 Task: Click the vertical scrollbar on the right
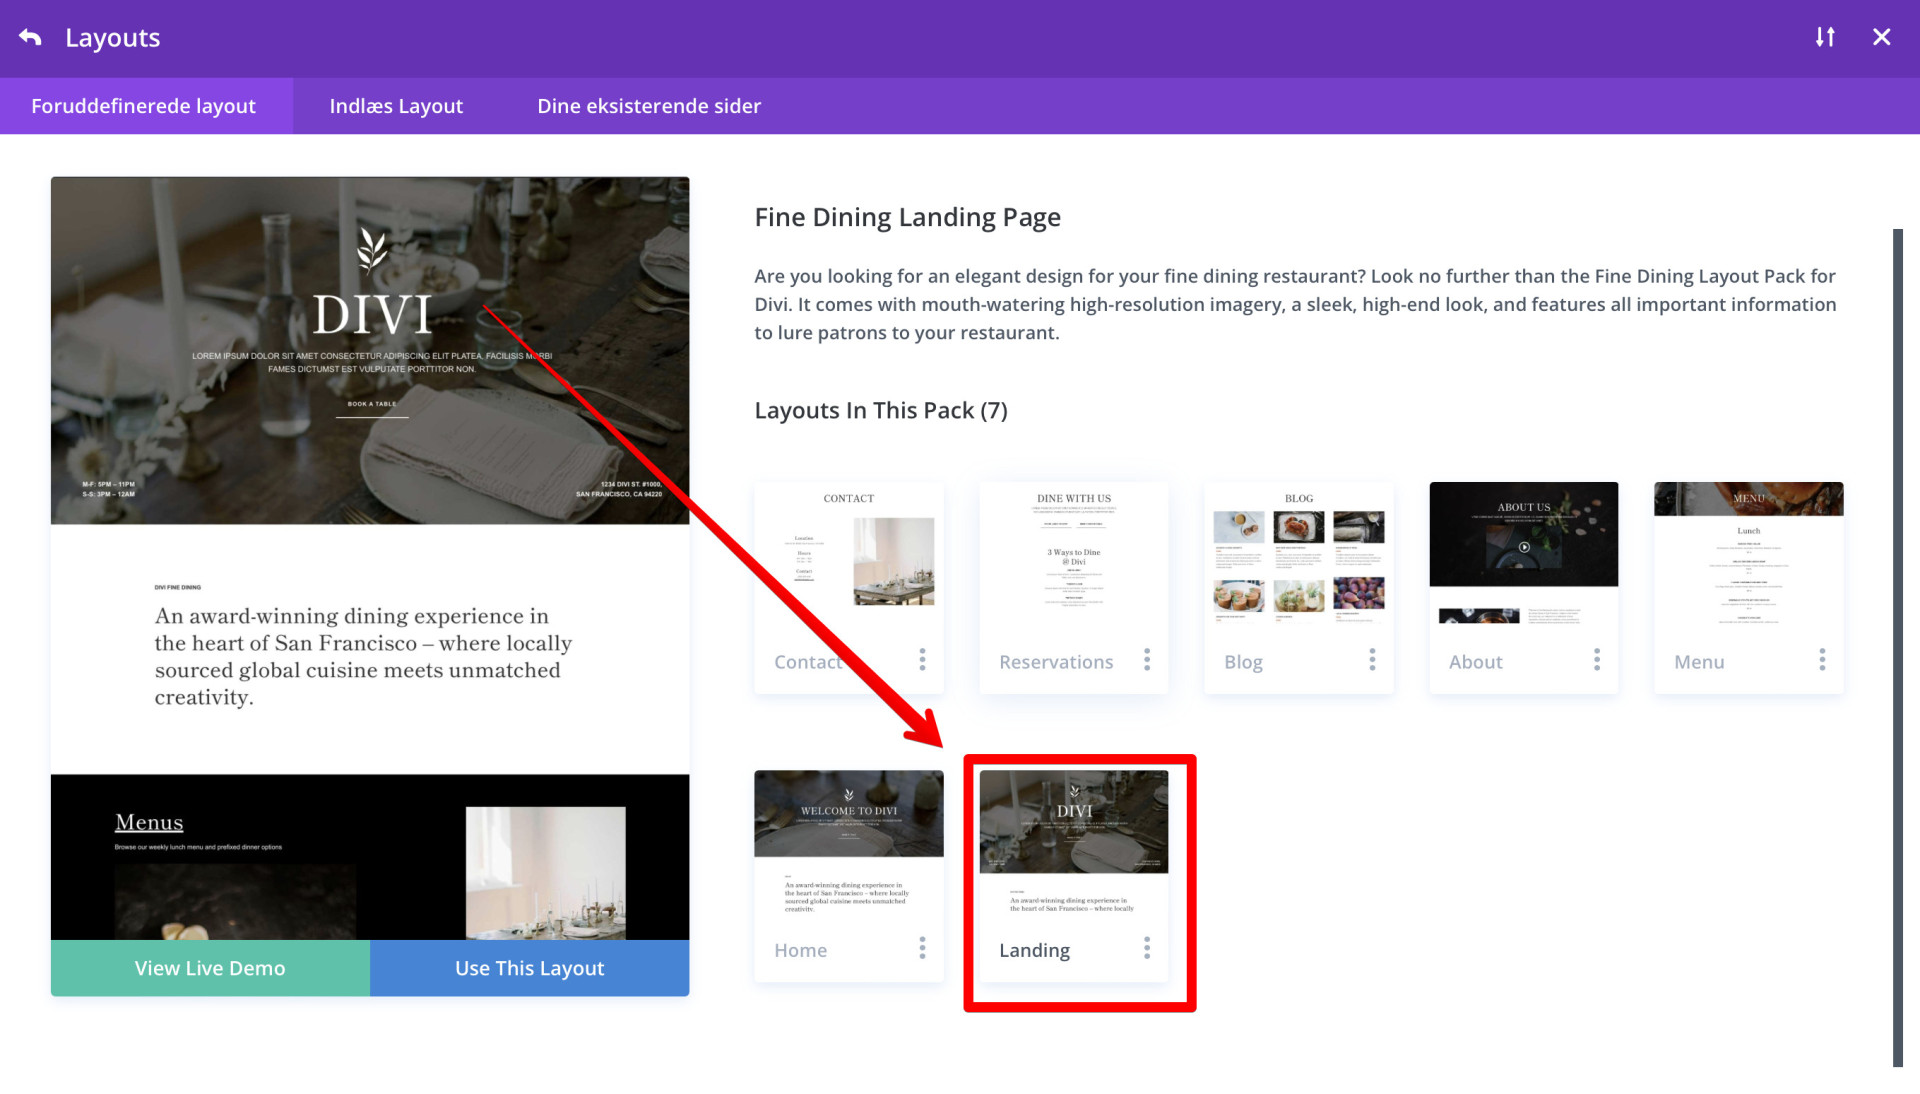pyautogui.click(x=1897, y=648)
